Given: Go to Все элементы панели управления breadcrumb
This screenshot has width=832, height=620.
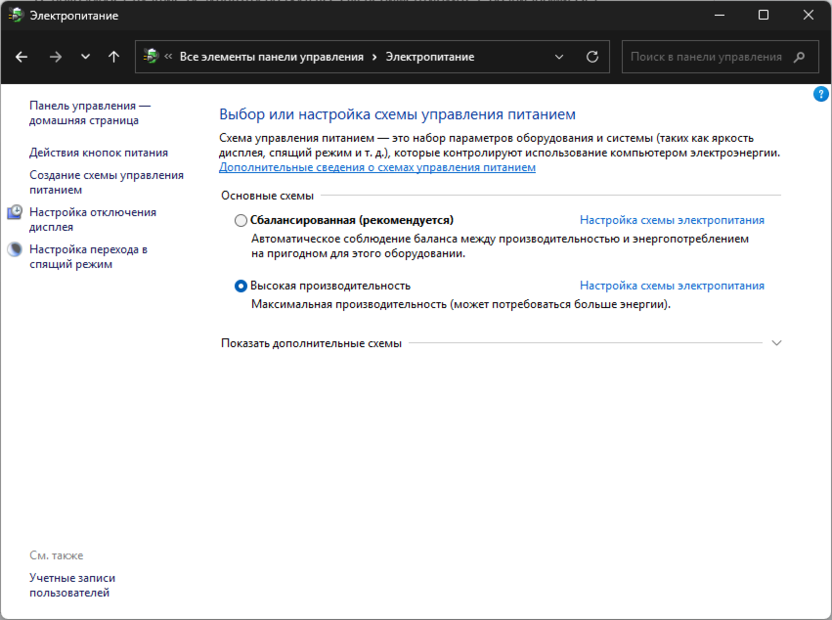Looking at the screenshot, I should pyautogui.click(x=271, y=57).
